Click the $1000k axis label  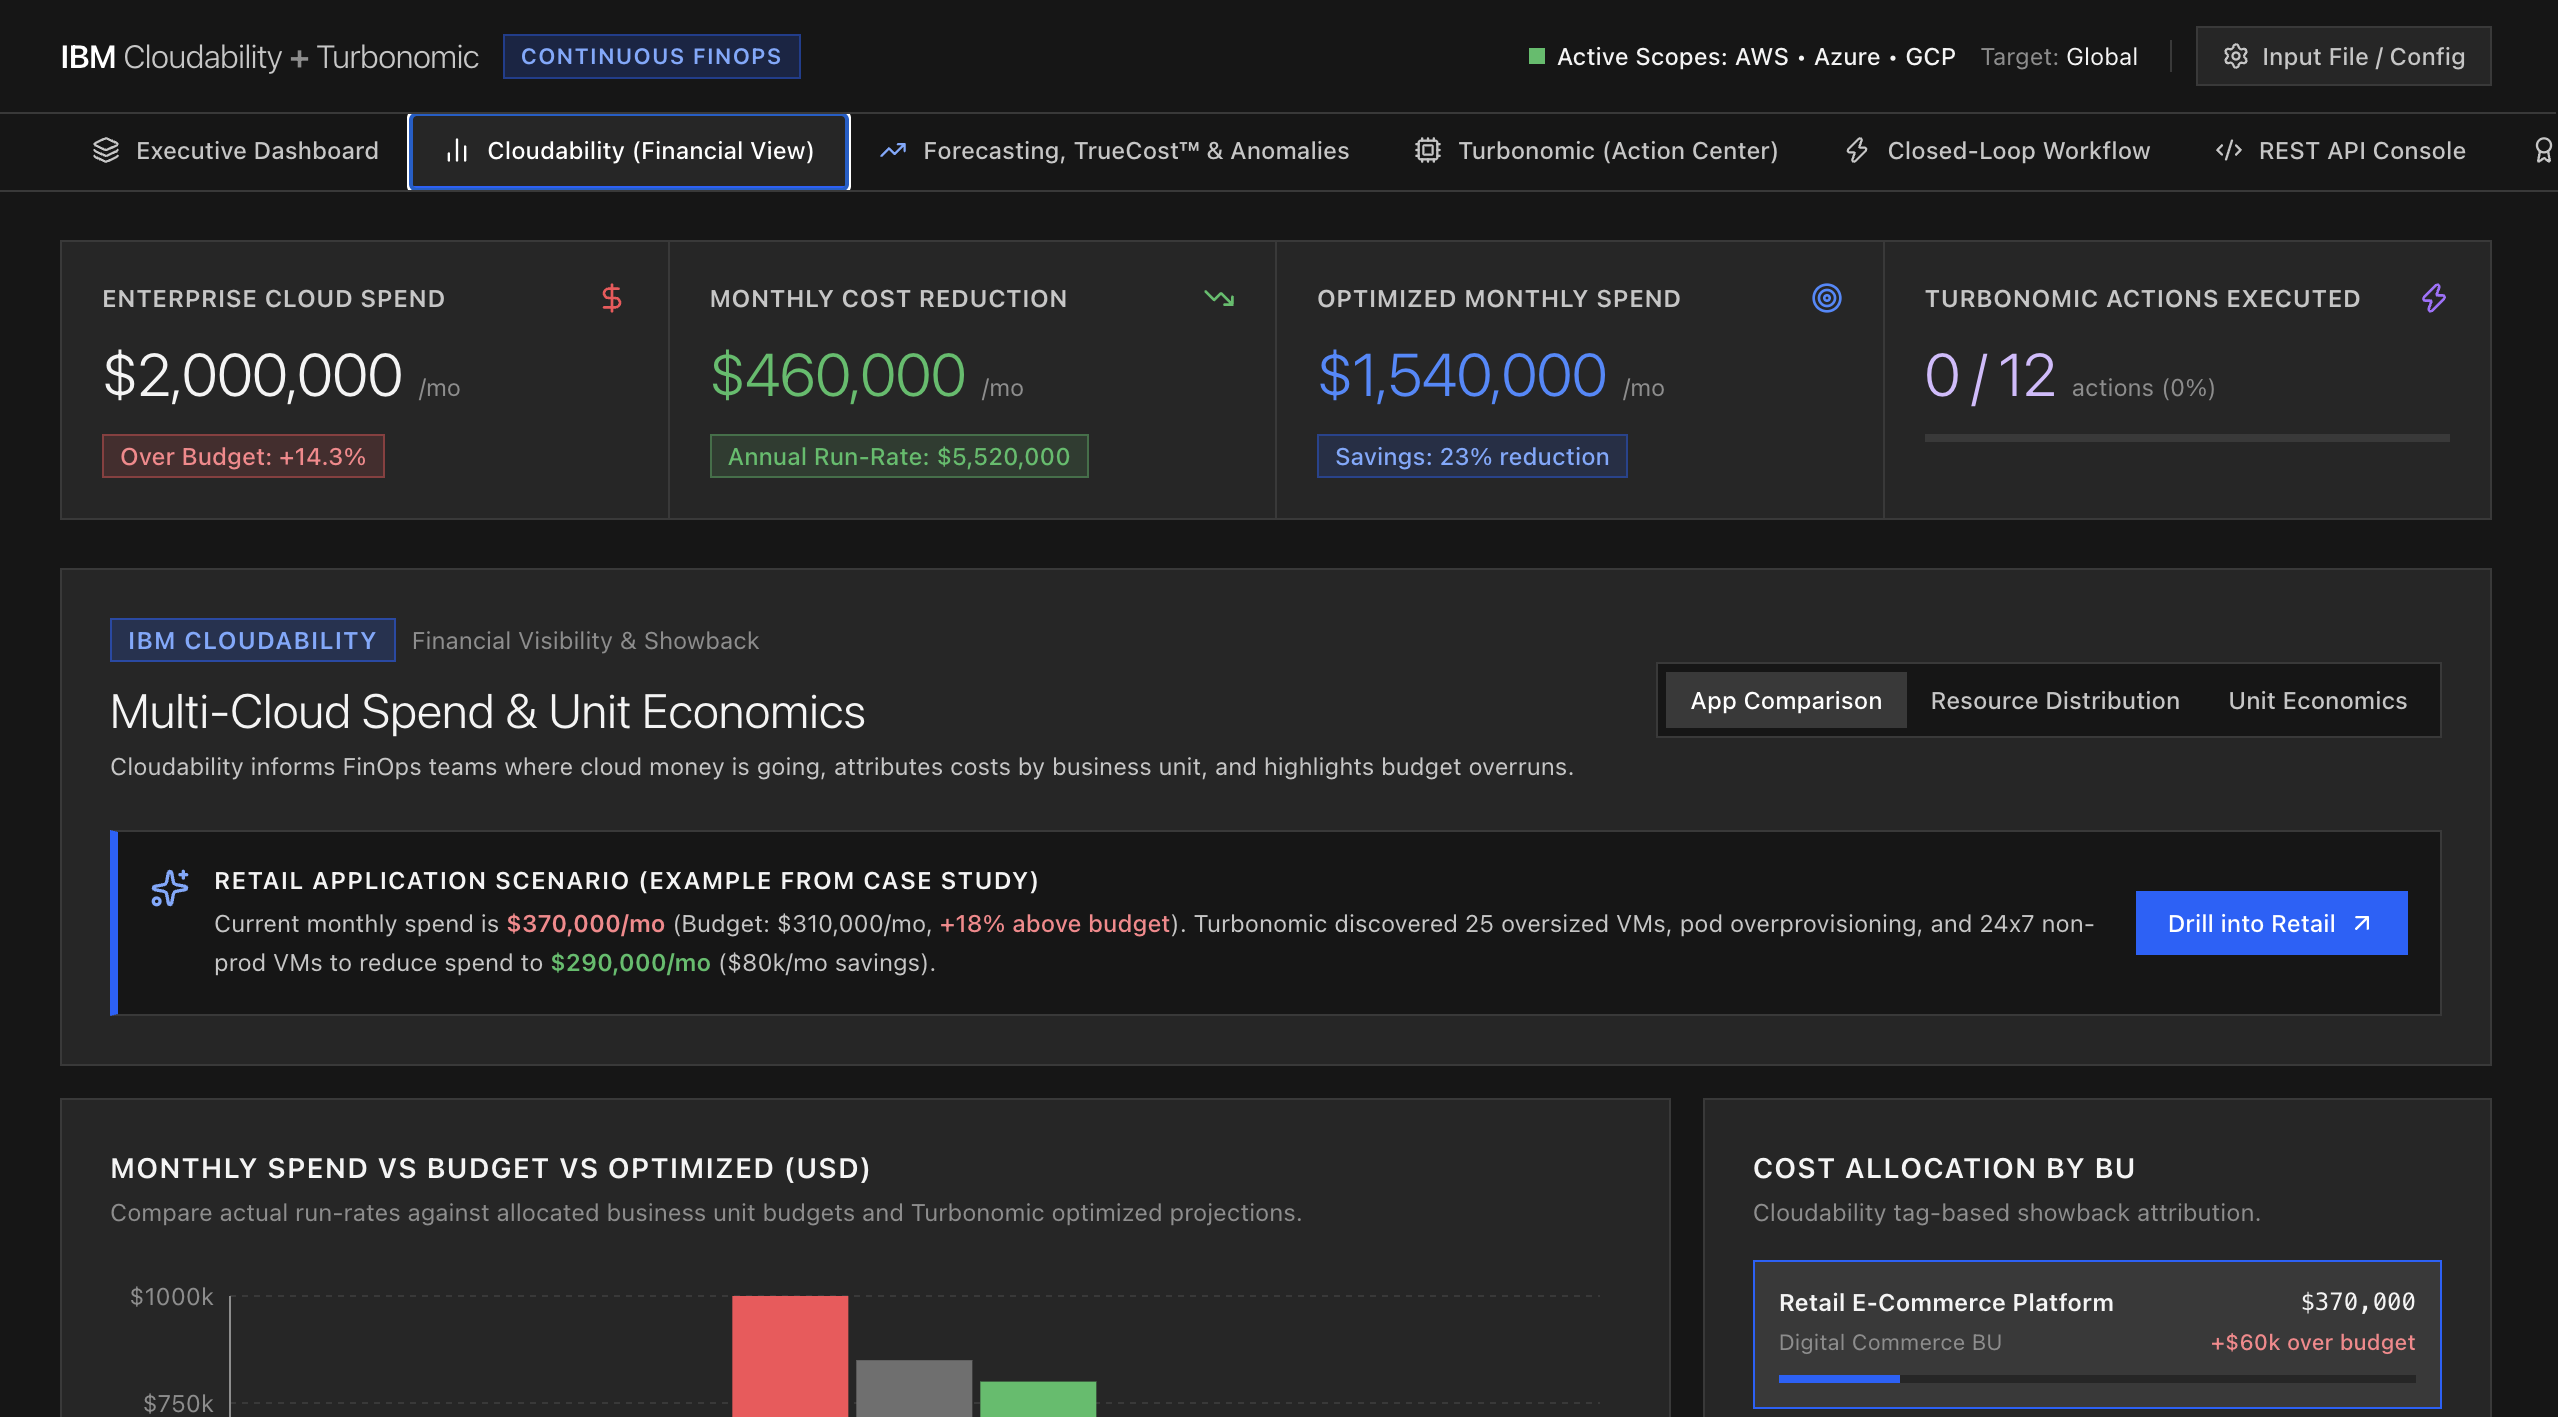172,1296
